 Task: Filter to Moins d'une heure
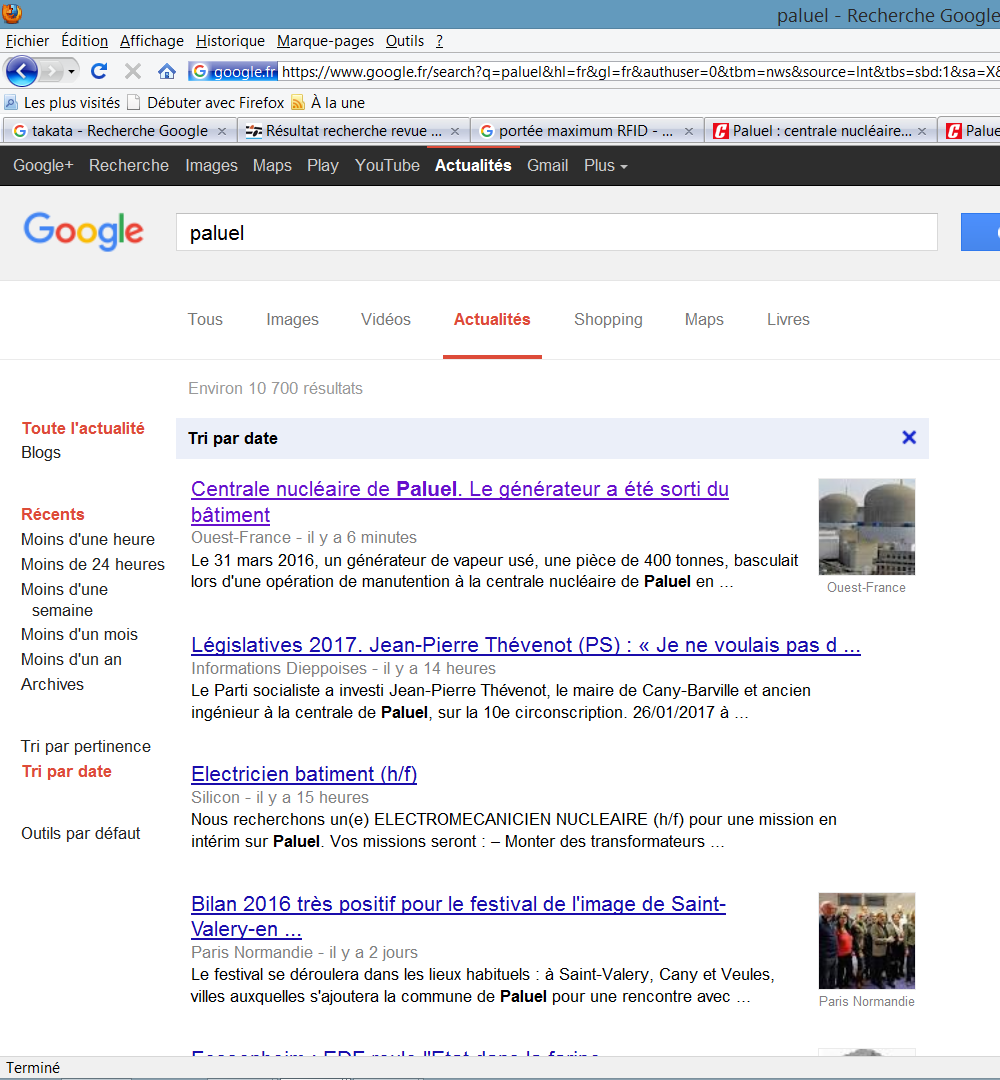point(87,539)
